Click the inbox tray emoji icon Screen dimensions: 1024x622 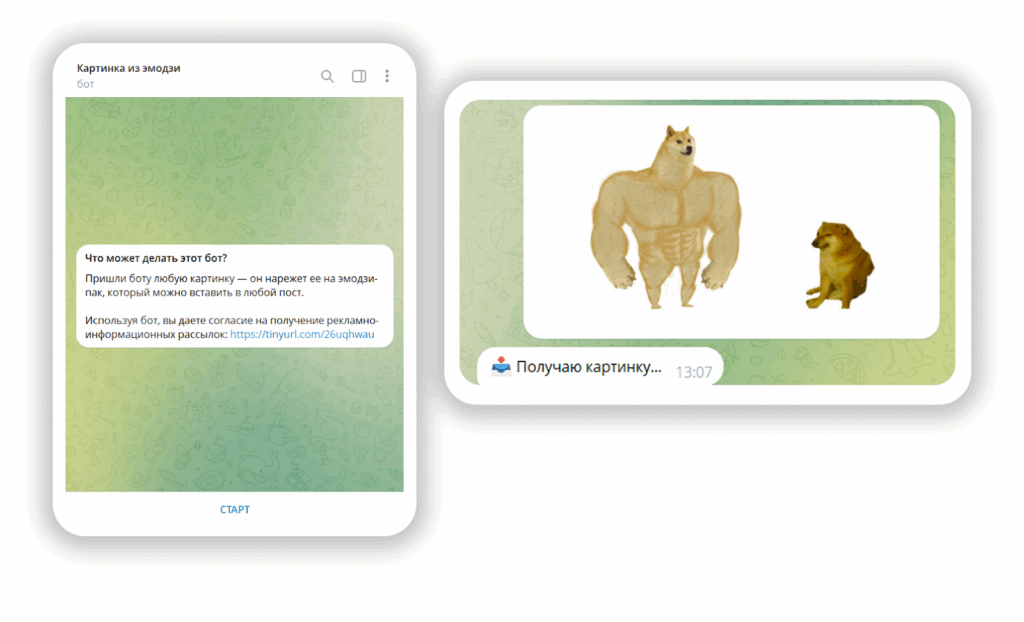click(501, 367)
